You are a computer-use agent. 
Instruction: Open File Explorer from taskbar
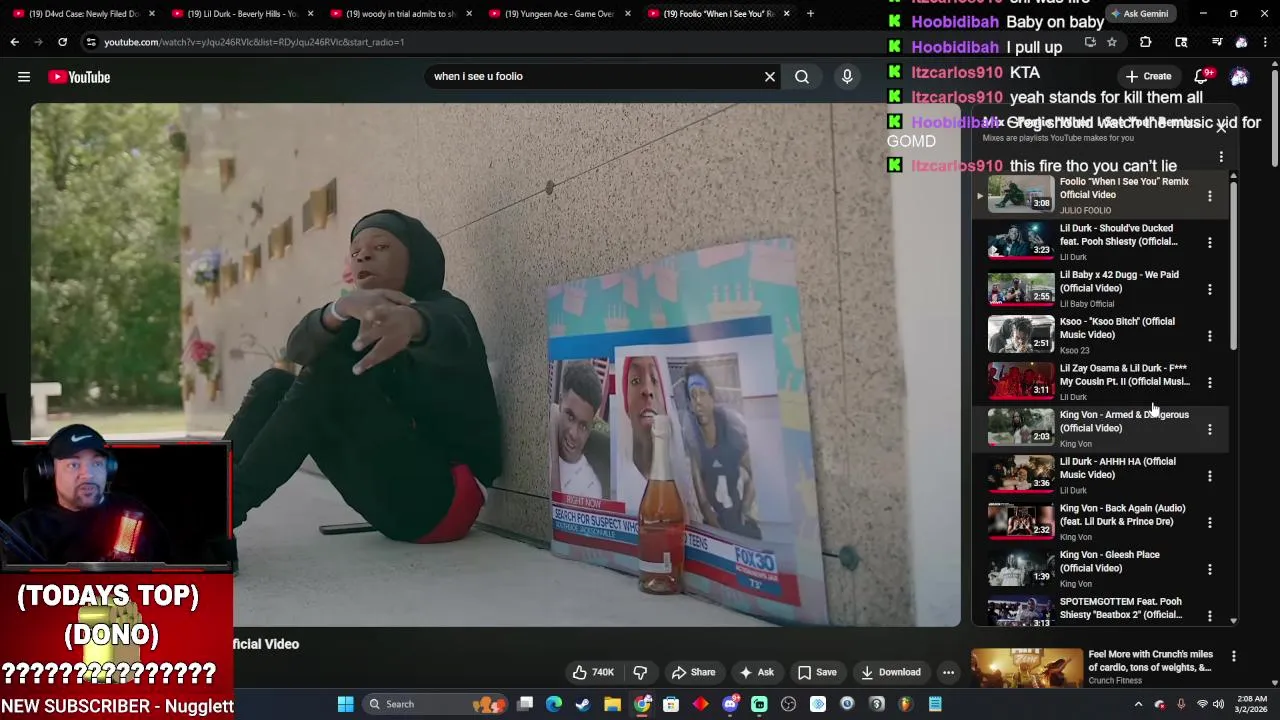pos(612,704)
